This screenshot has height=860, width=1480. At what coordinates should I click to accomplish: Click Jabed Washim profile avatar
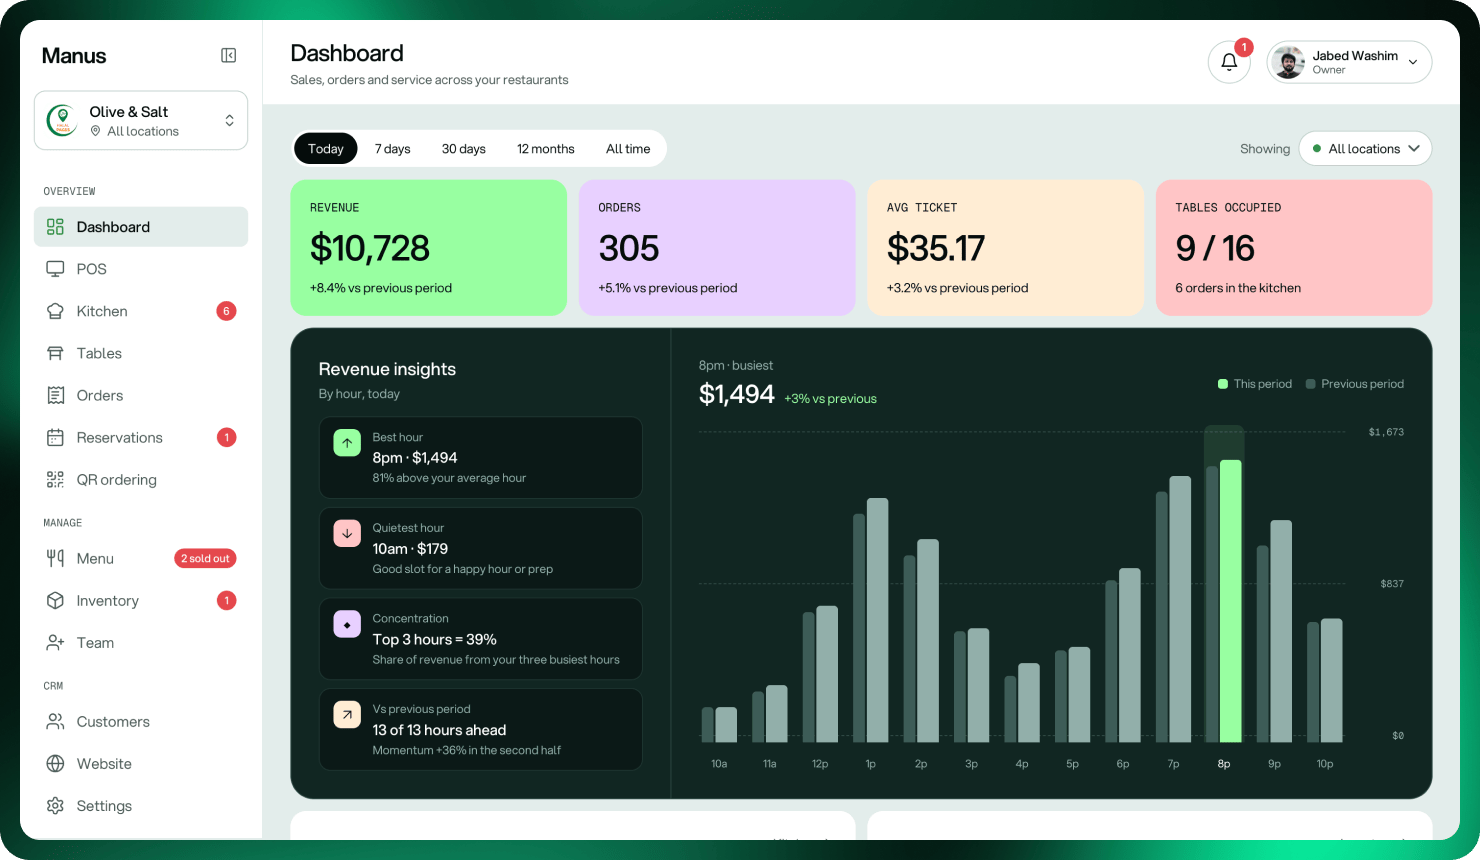click(1289, 62)
